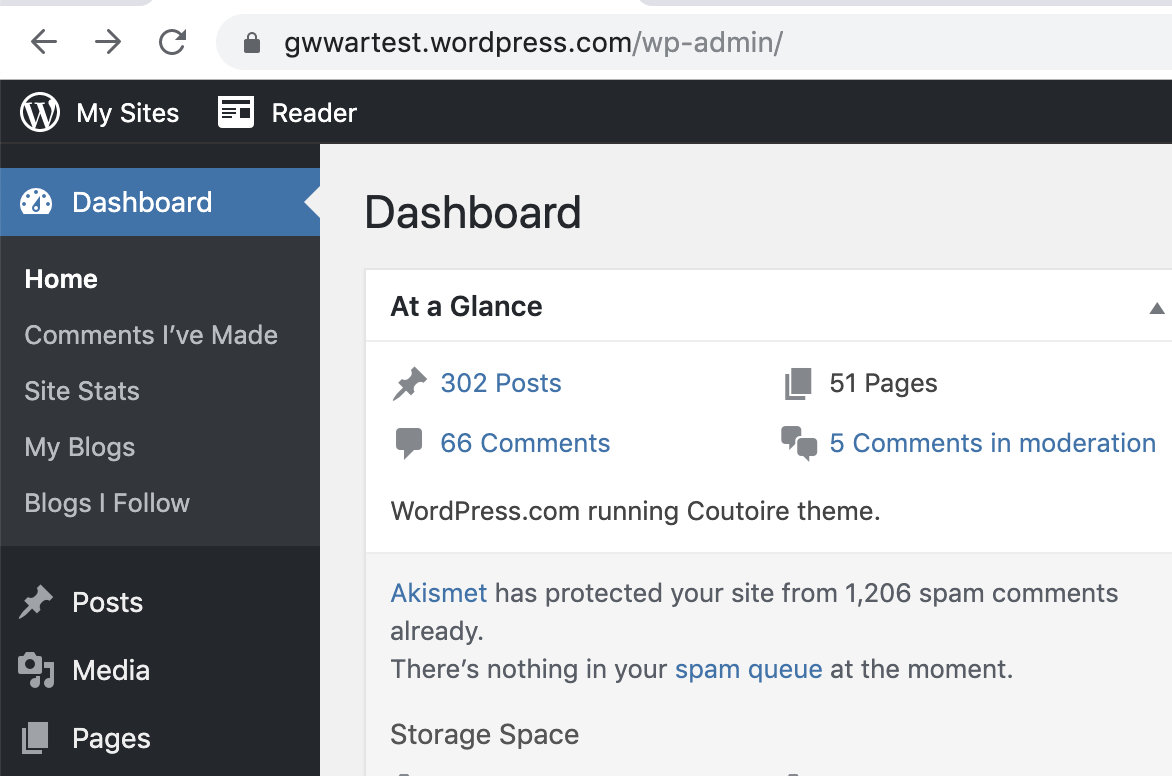Click the pushpin icon beside 302 Posts
The height and width of the screenshot is (776, 1172).
pos(410,384)
